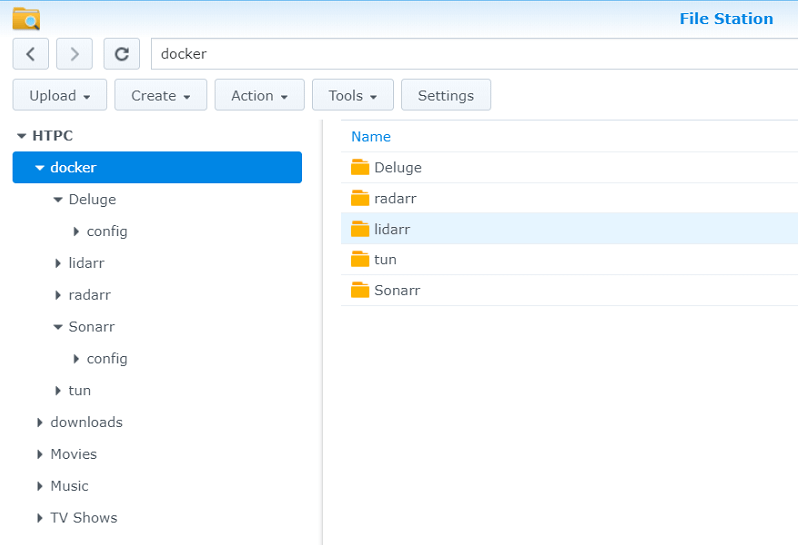This screenshot has height=545, width=798.
Task: Expand the Movies shared folder
Action: pos(39,454)
